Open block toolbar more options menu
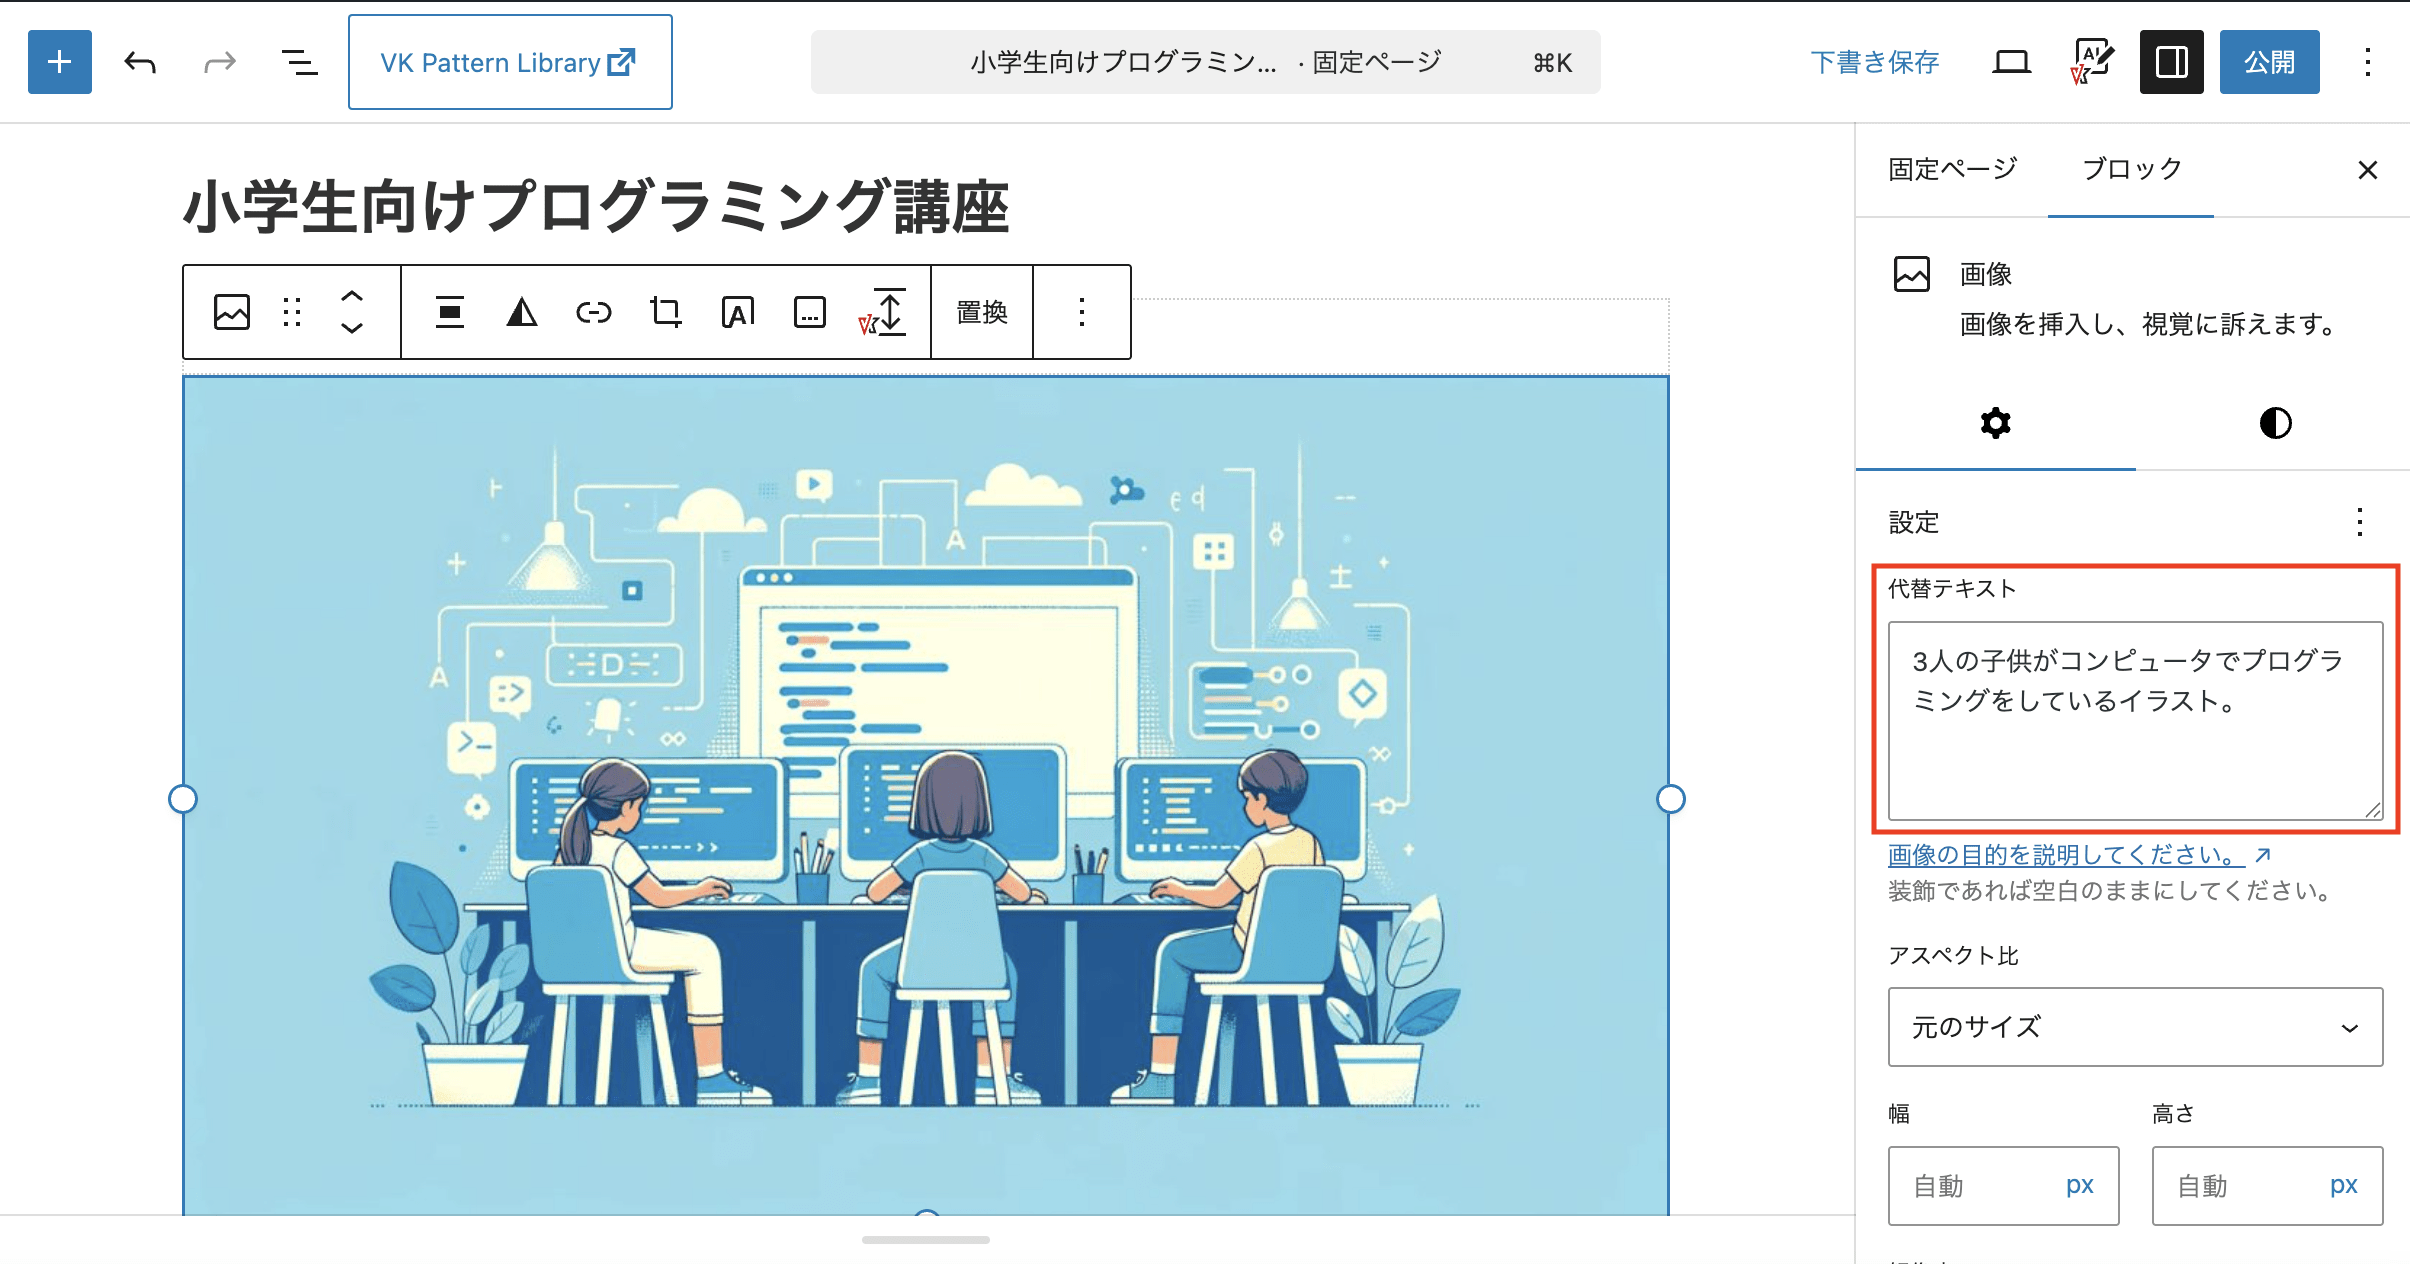2410x1264 pixels. 1082,312
